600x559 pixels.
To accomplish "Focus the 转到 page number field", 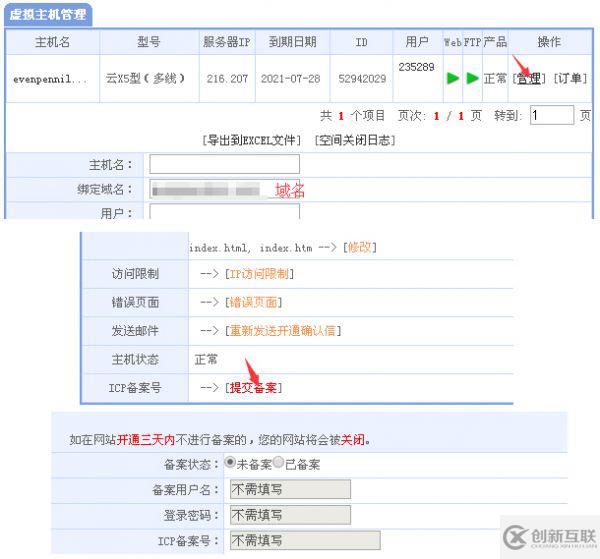I will click(552, 115).
